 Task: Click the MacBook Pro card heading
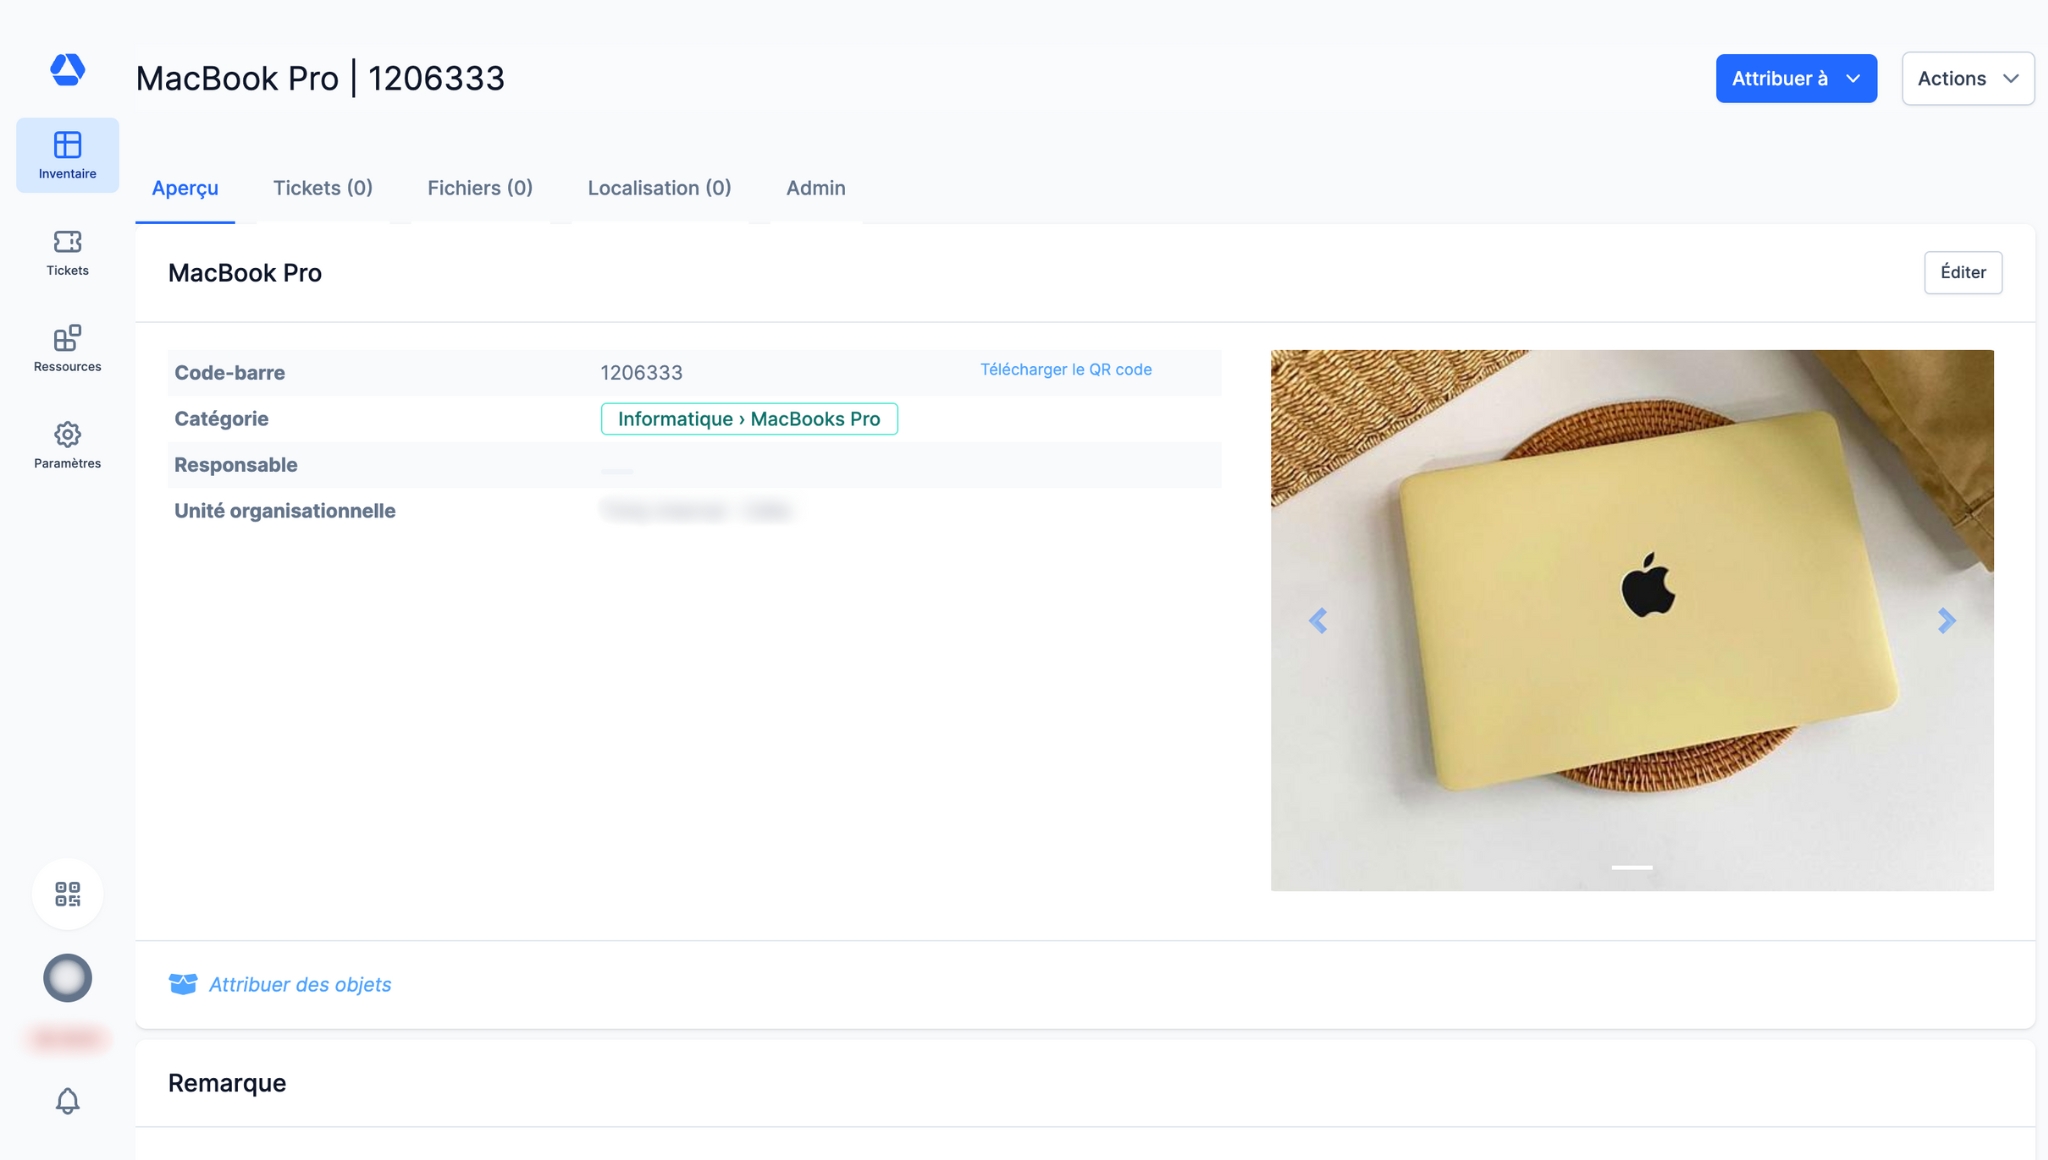pyautogui.click(x=245, y=273)
